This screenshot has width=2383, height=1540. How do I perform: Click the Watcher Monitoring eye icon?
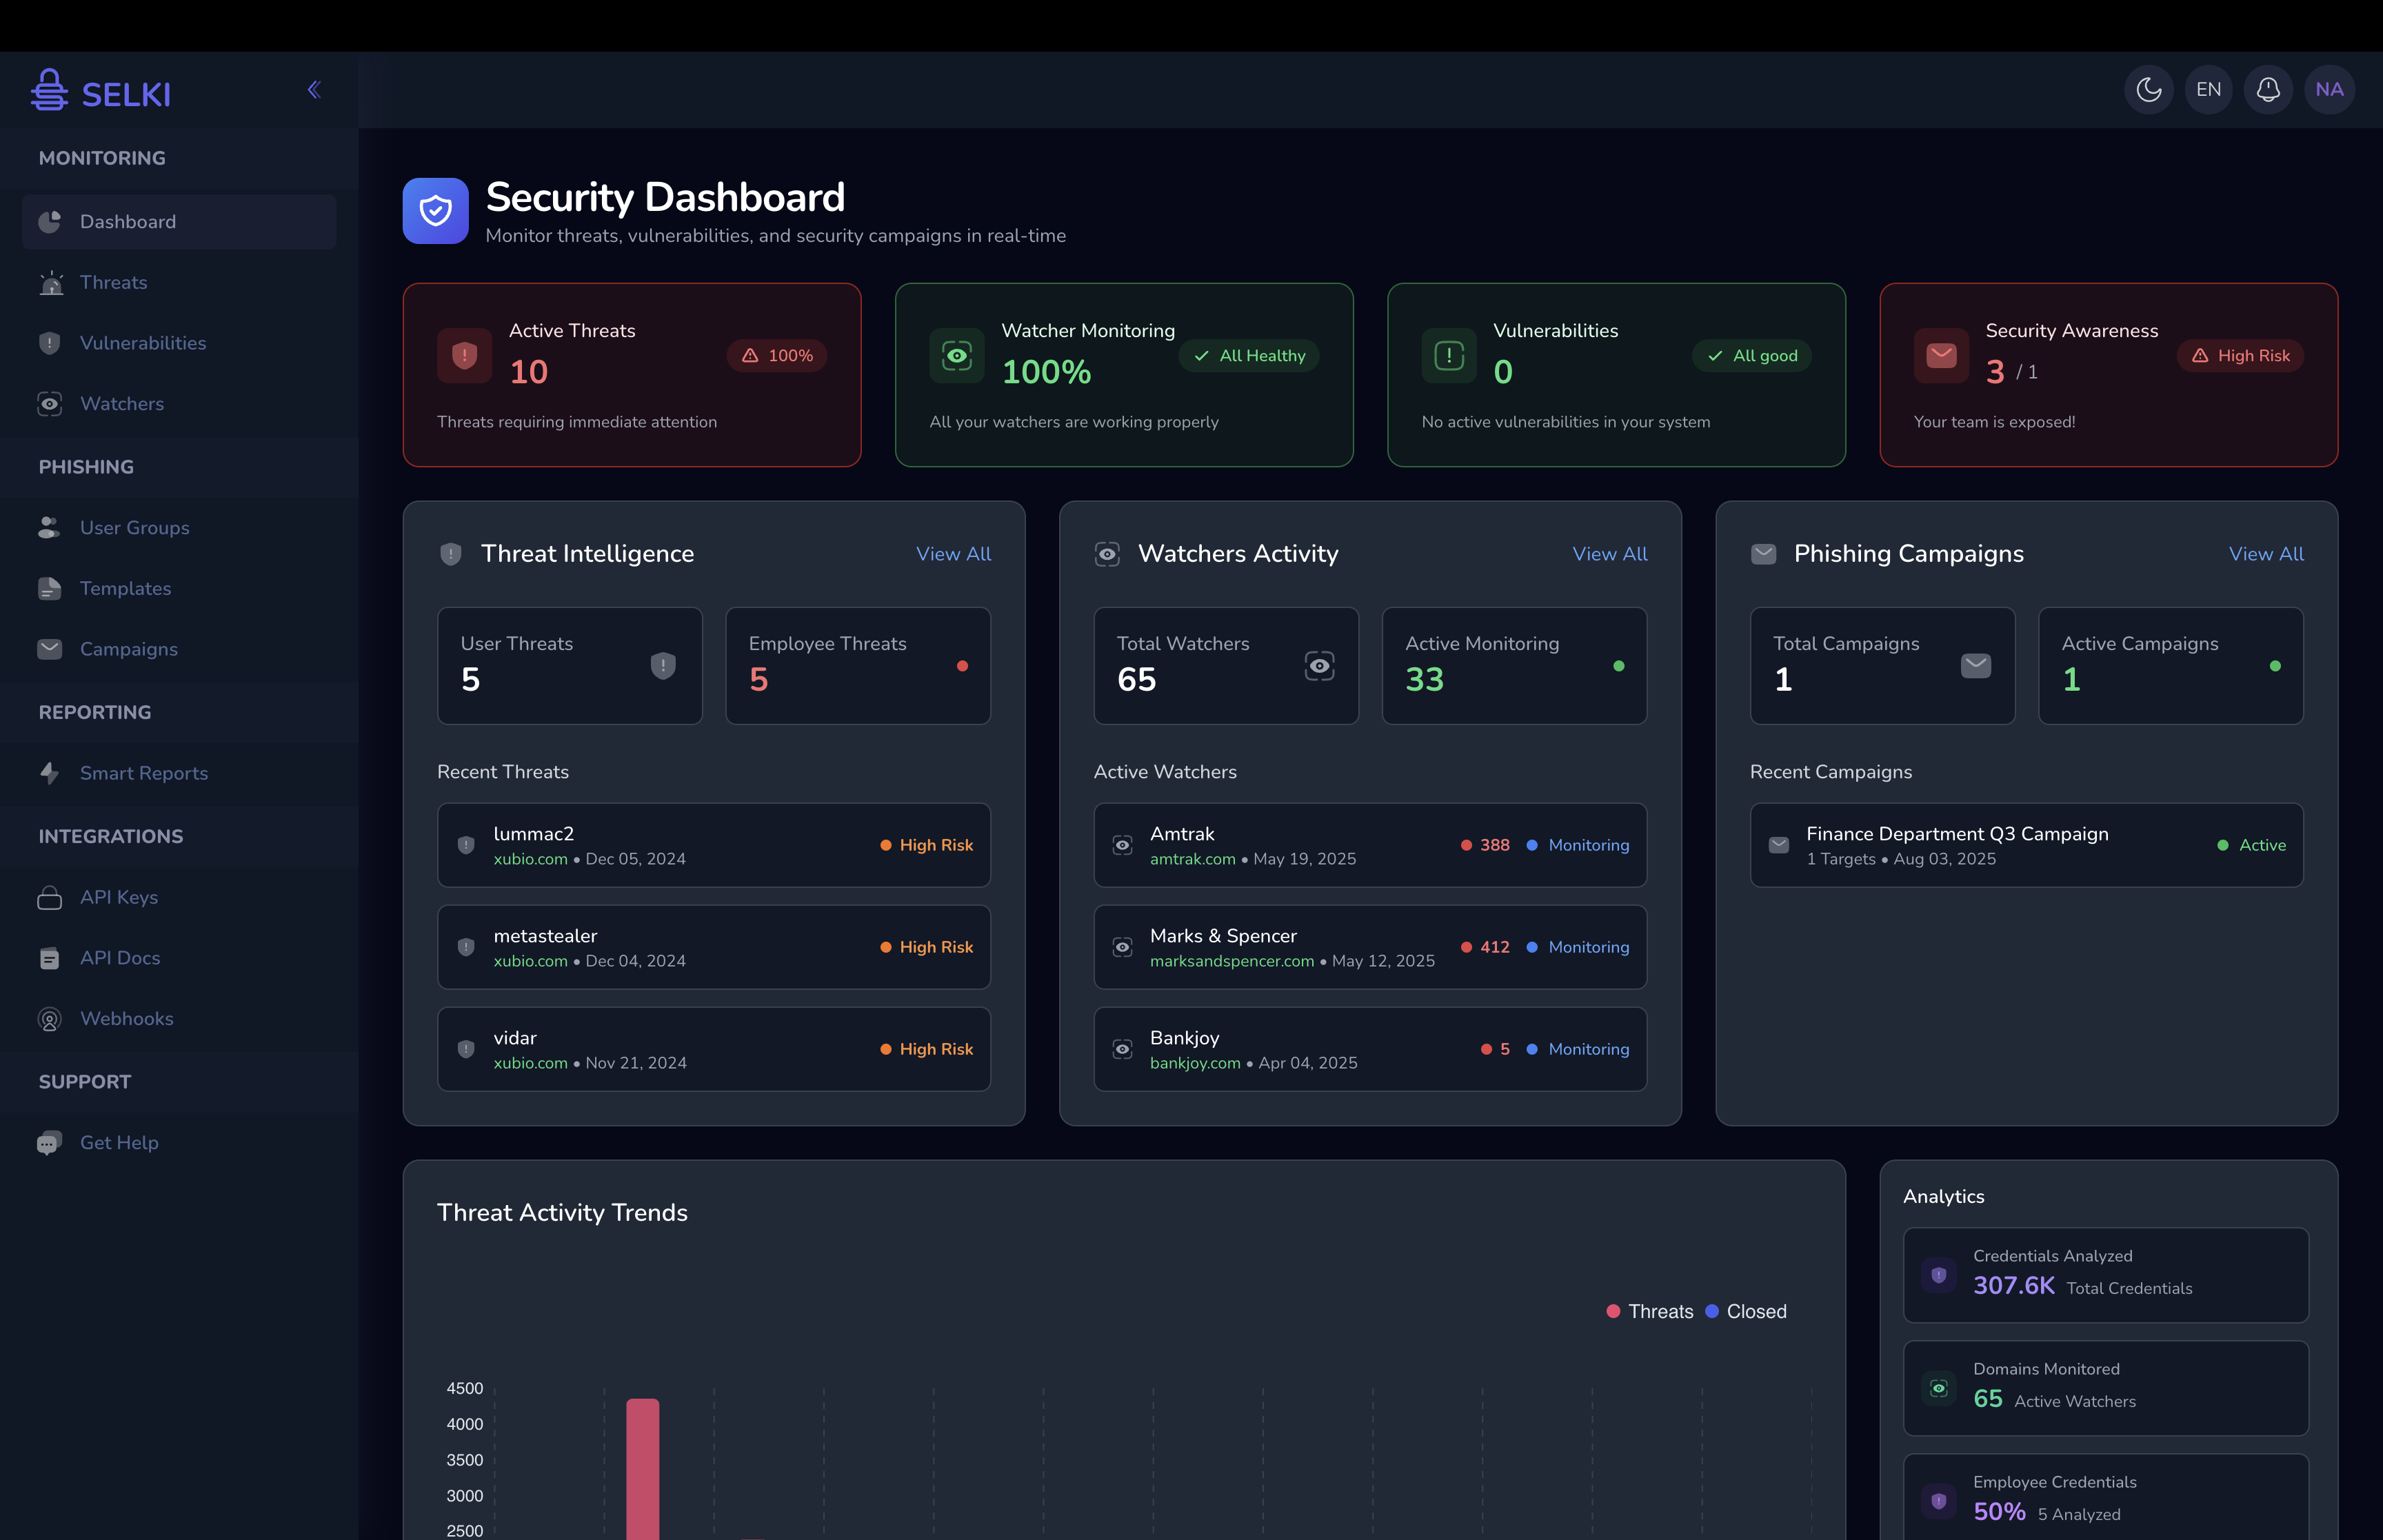point(957,356)
